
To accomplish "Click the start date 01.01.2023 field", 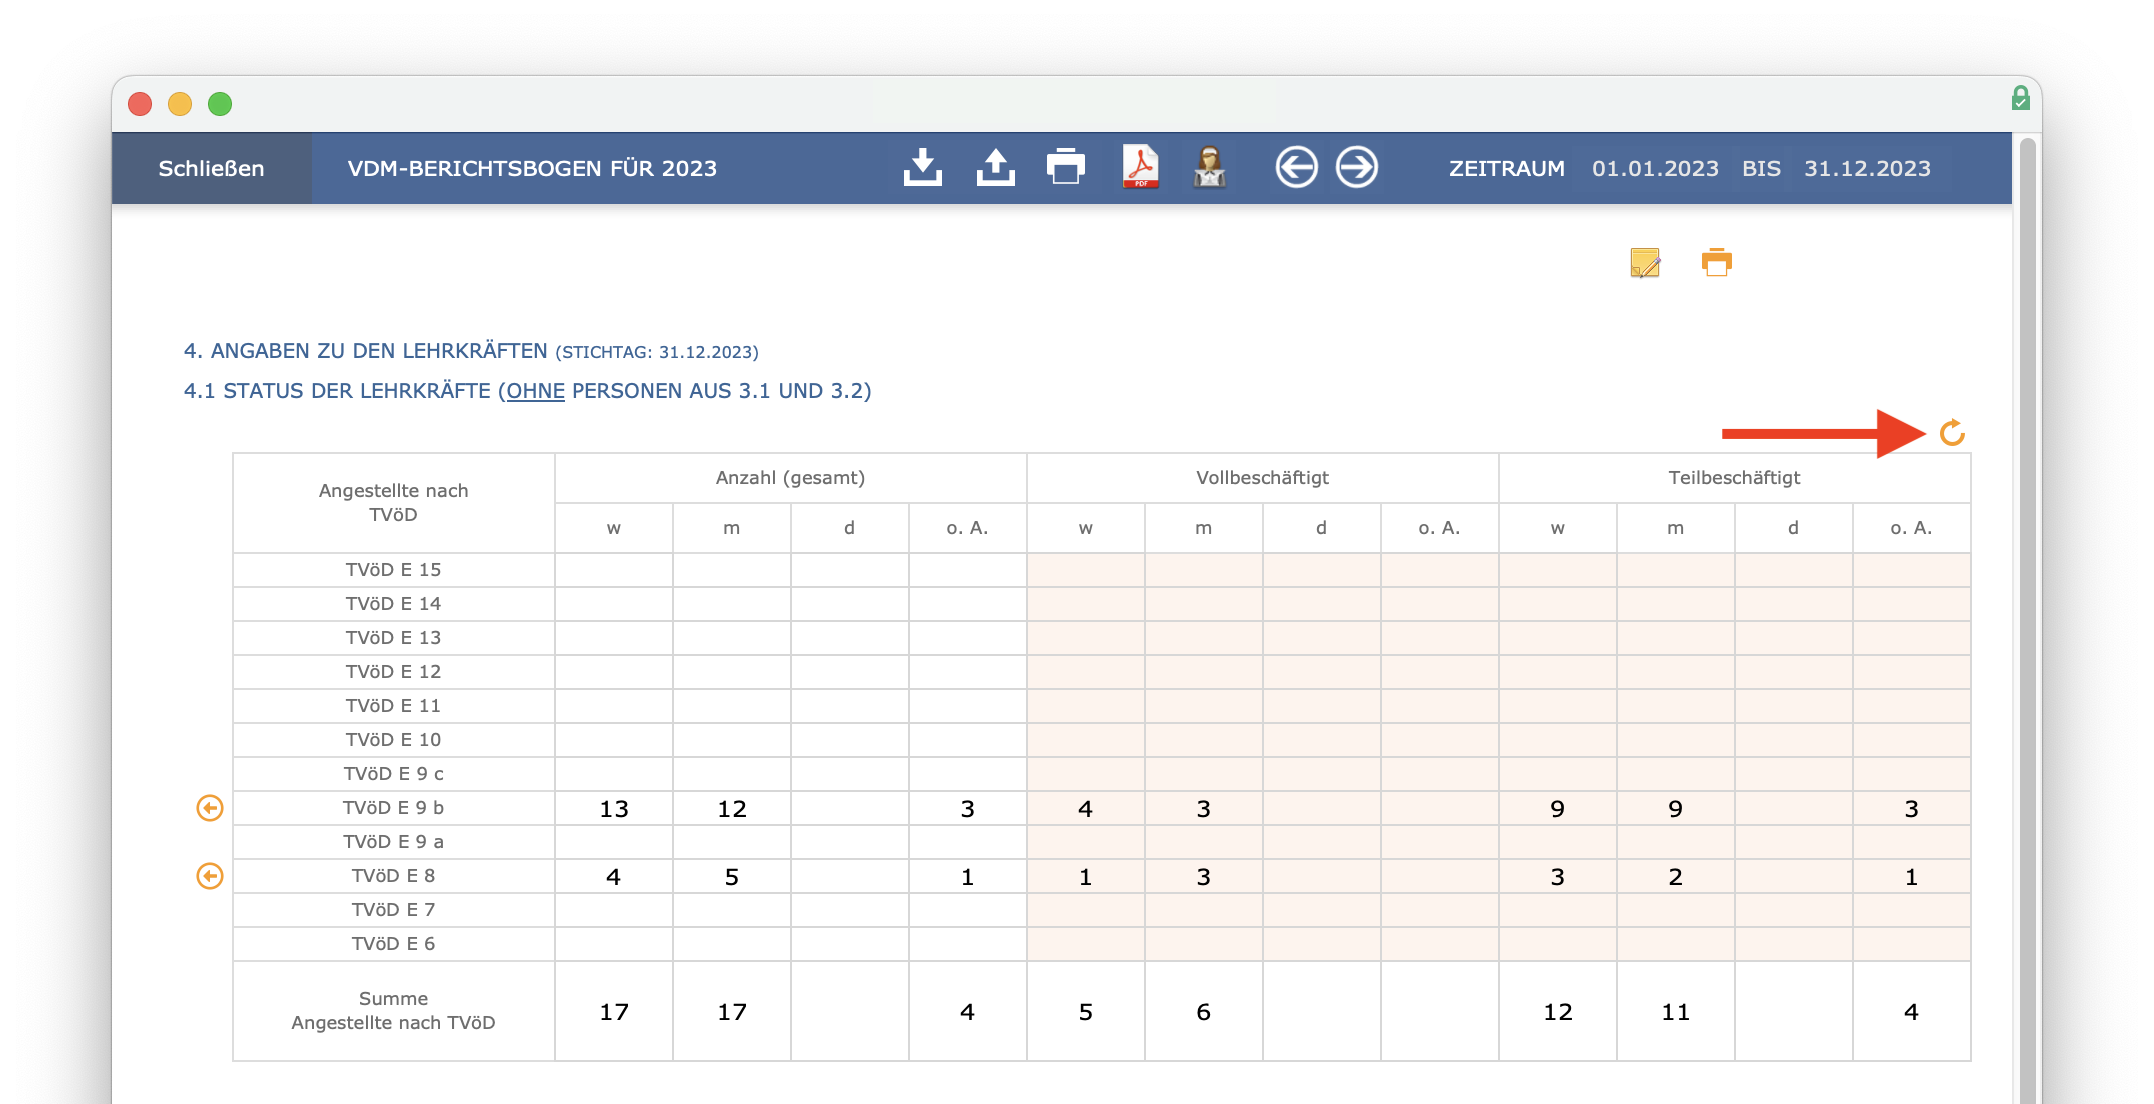I will (x=1655, y=168).
